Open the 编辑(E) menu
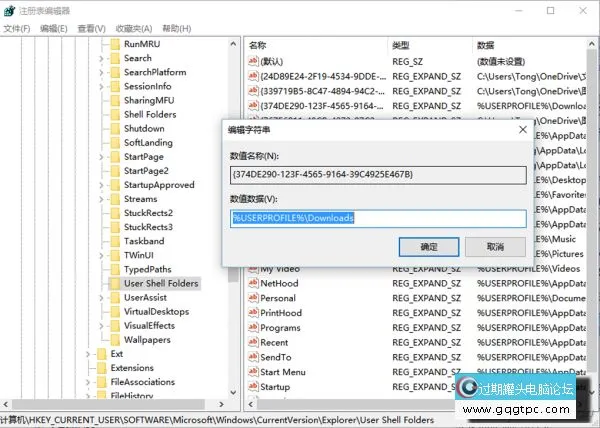Viewport: 600px width, 428px height. coord(53,28)
